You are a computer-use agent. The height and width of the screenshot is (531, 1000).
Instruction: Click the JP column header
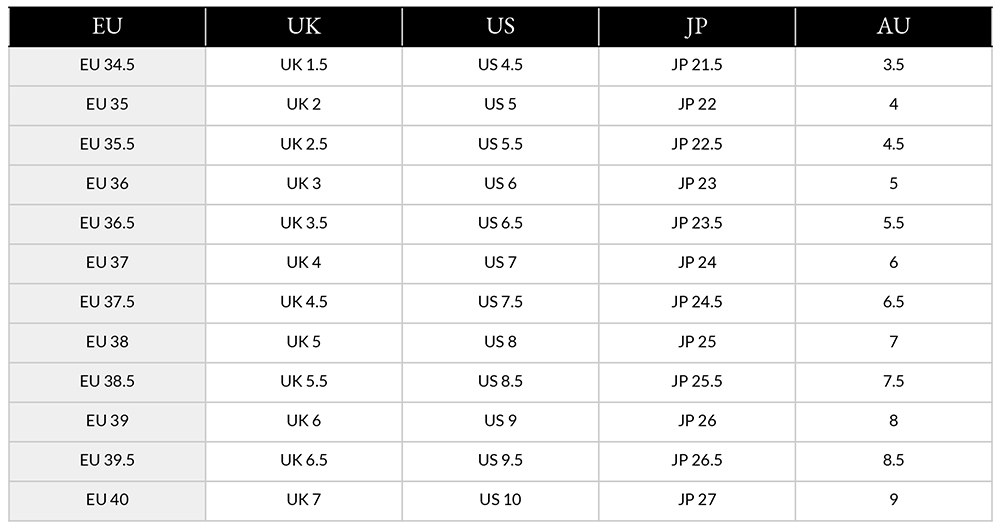696,26
